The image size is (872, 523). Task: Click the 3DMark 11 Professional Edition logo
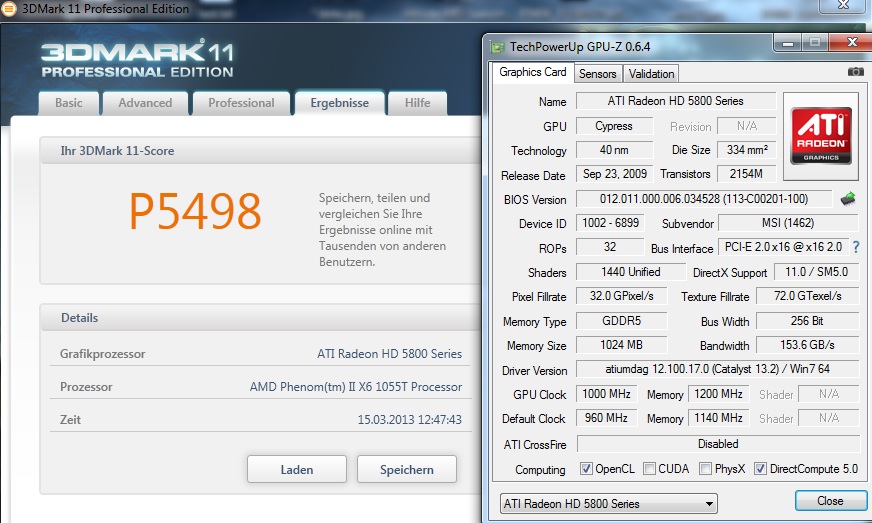pos(137,60)
